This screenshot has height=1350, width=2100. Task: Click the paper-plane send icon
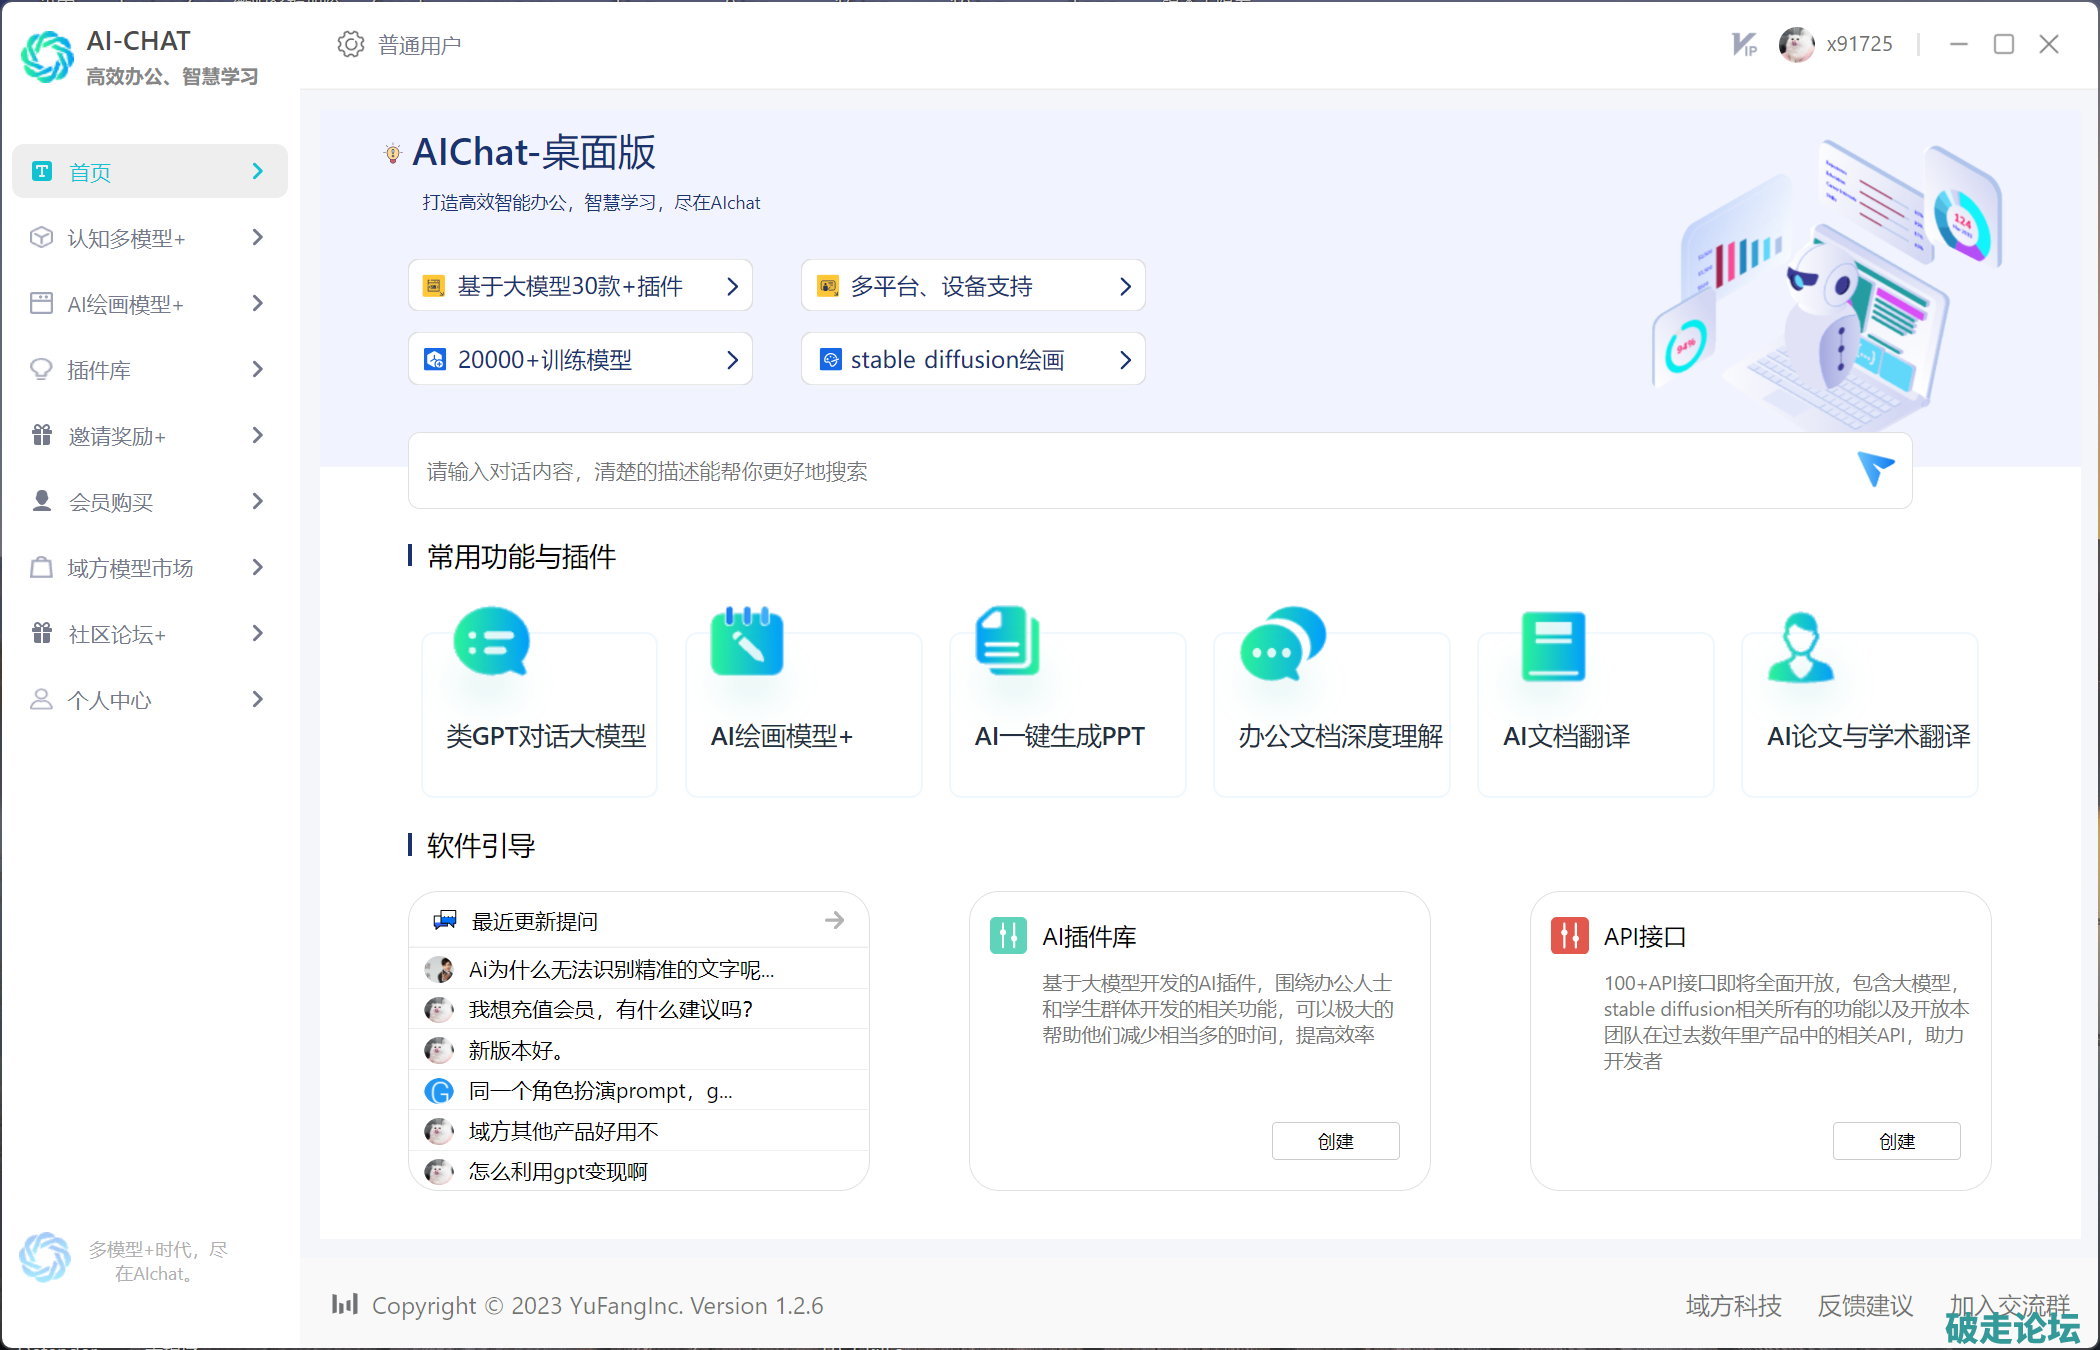(x=1875, y=468)
